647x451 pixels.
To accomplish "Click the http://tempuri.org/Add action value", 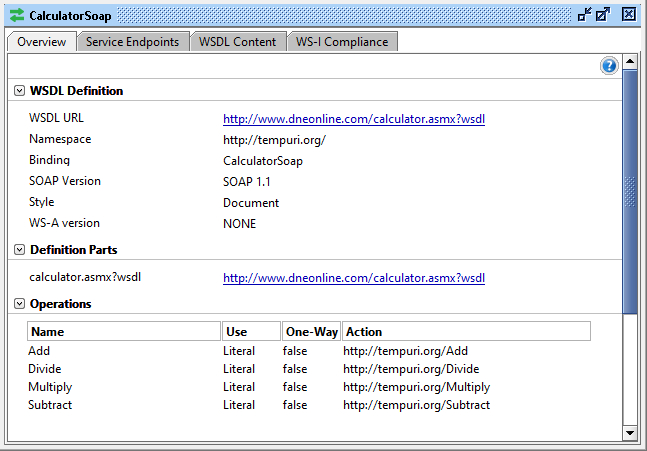I will 405,351.
